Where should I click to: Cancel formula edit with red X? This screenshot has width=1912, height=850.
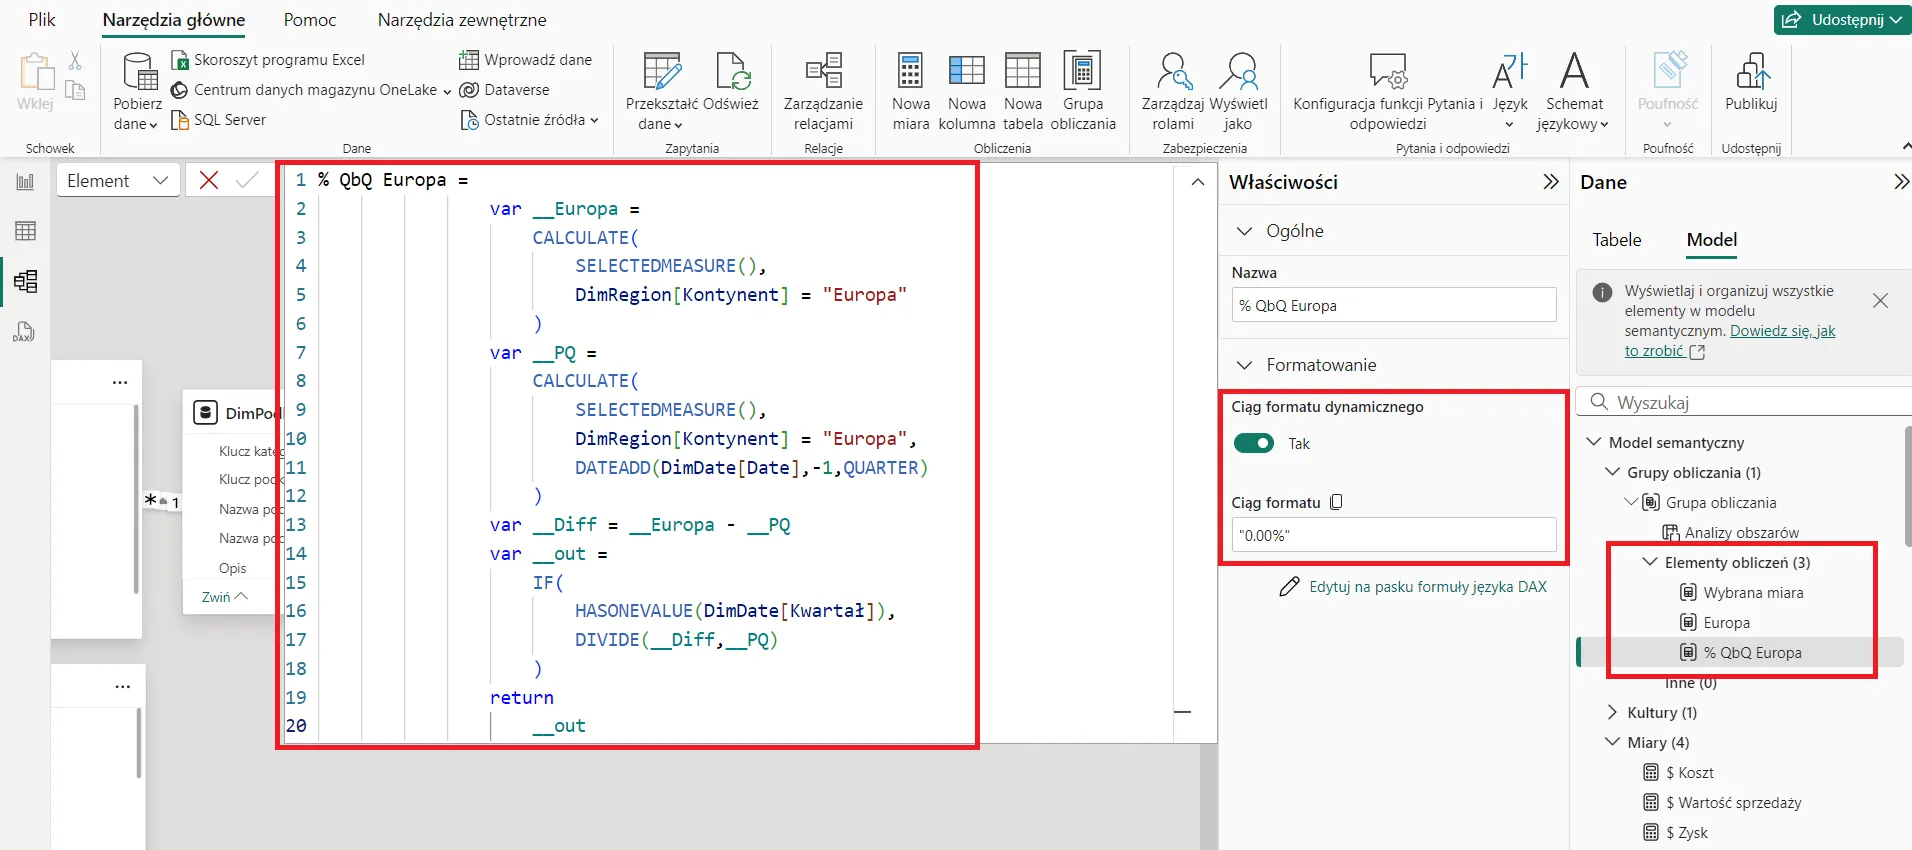tap(209, 180)
